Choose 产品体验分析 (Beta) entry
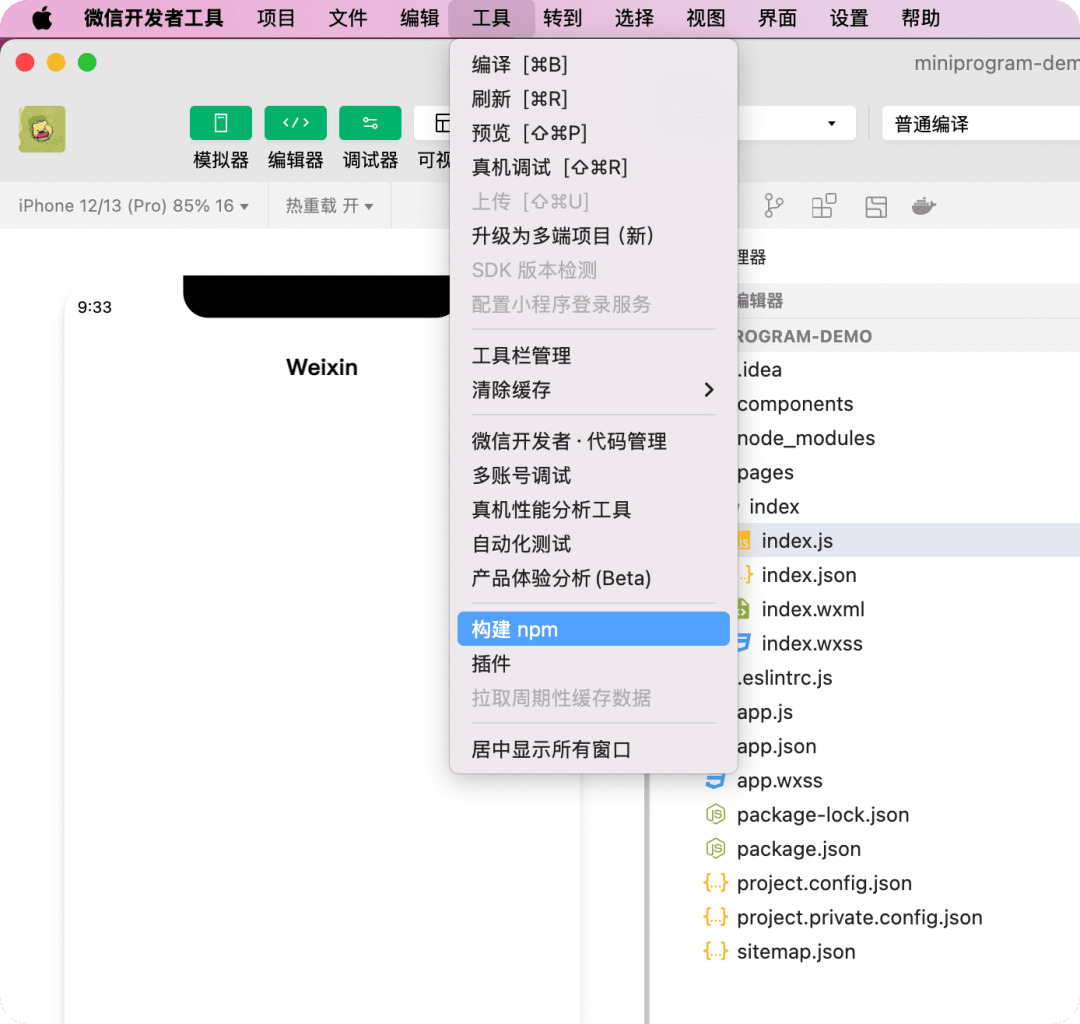 [593, 578]
